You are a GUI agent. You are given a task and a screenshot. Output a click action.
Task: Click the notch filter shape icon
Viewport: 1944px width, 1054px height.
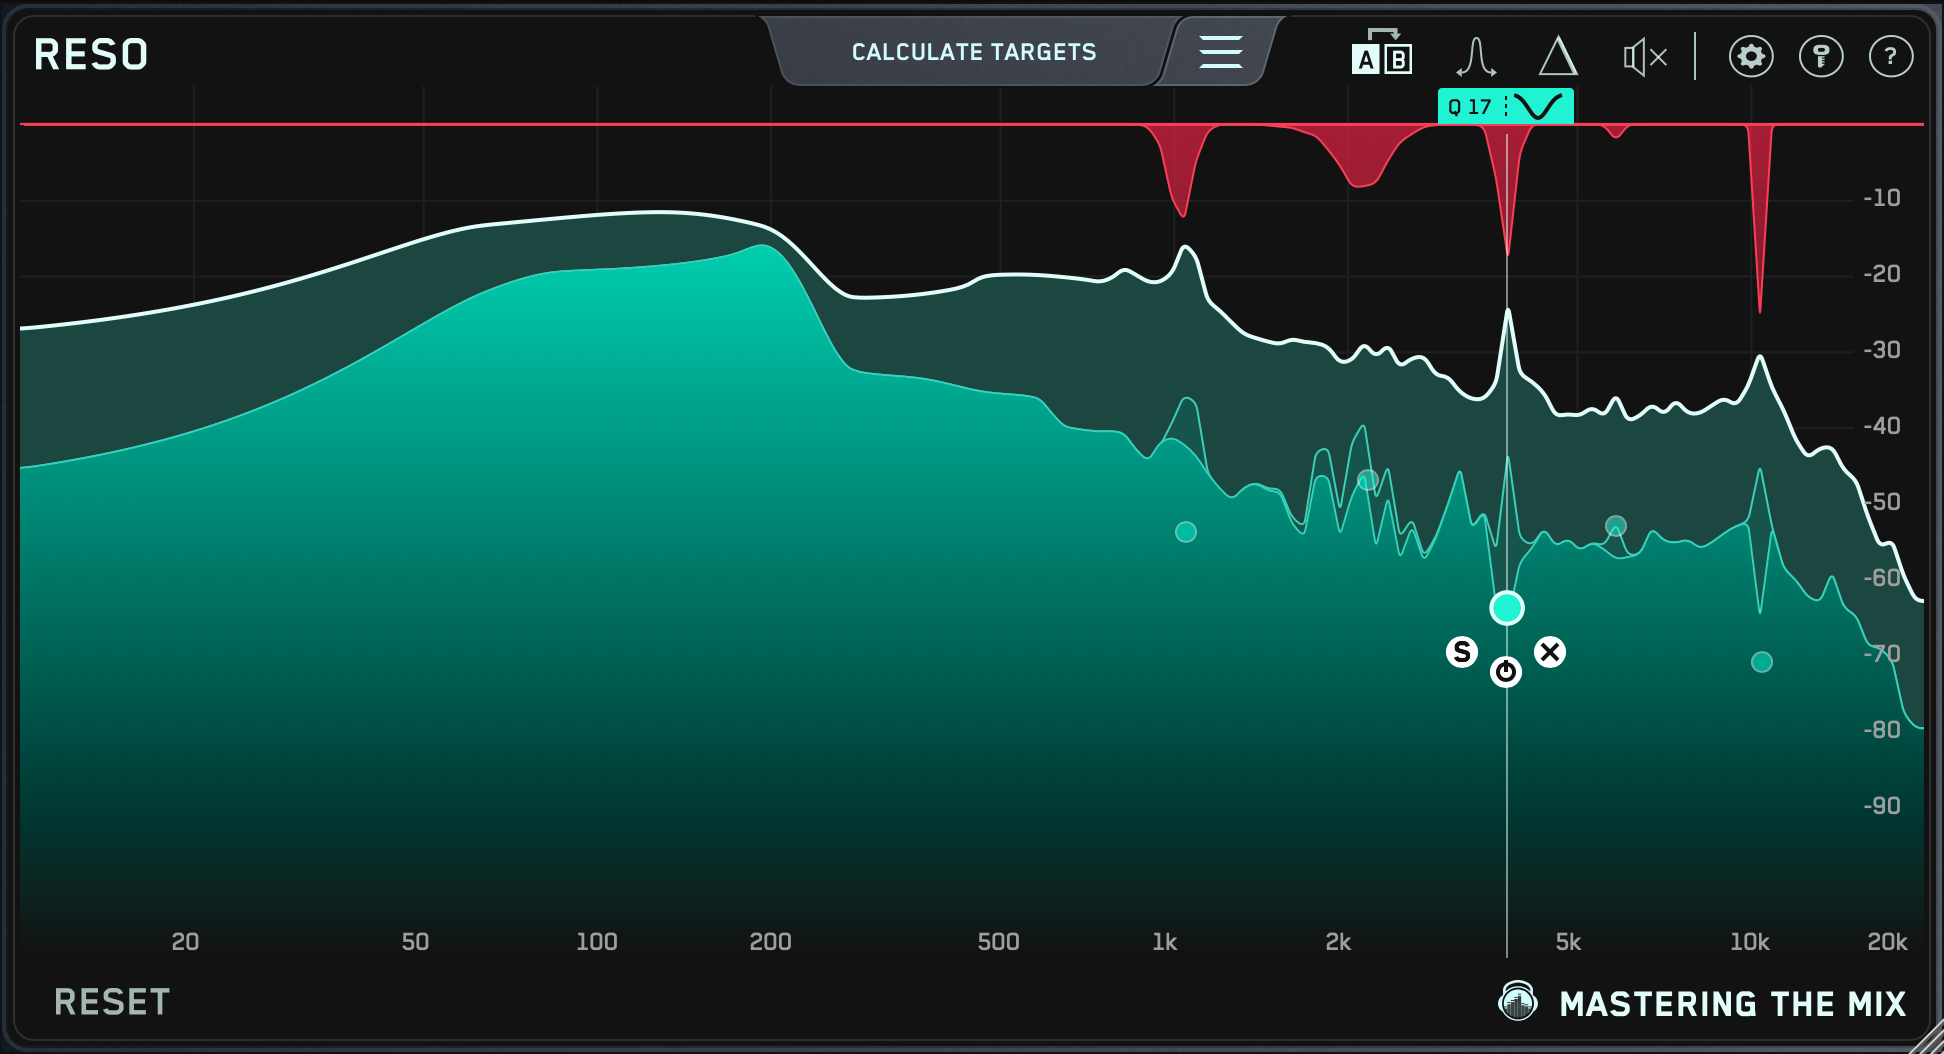1538,107
